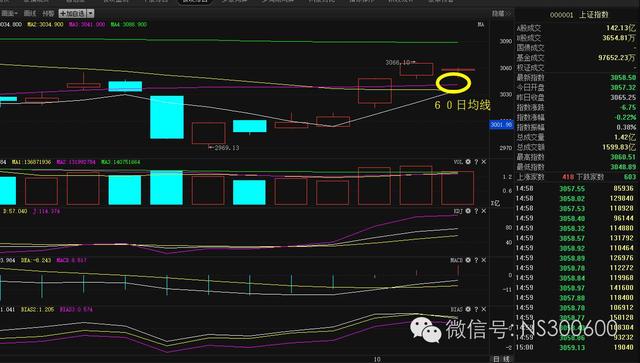This screenshot has height=363, width=640.
Task: Close the BIAS indicator panel
Action: (484, 309)
